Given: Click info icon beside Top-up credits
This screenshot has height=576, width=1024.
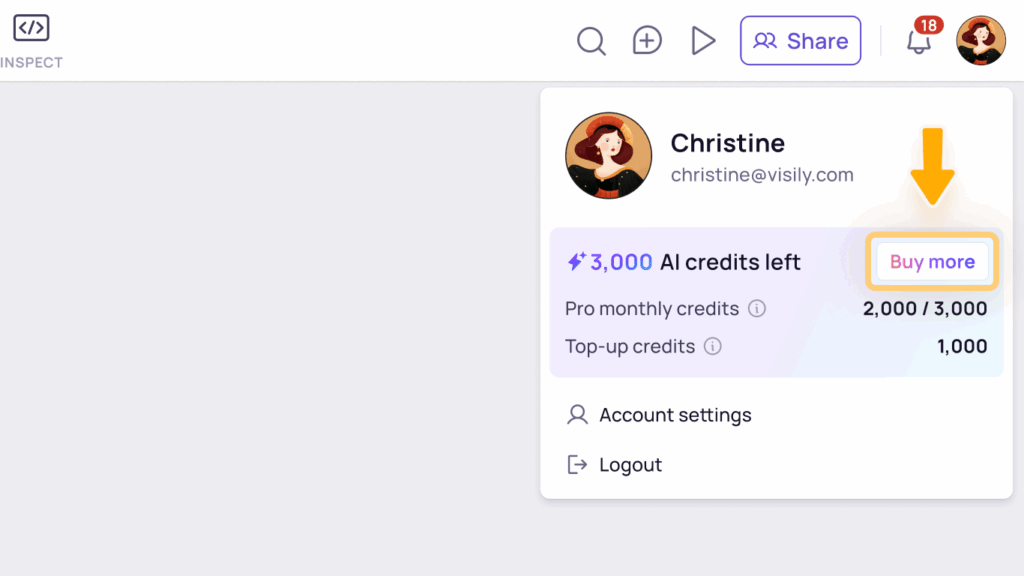Looking at the screenshot, I should (x=712, y=347).
